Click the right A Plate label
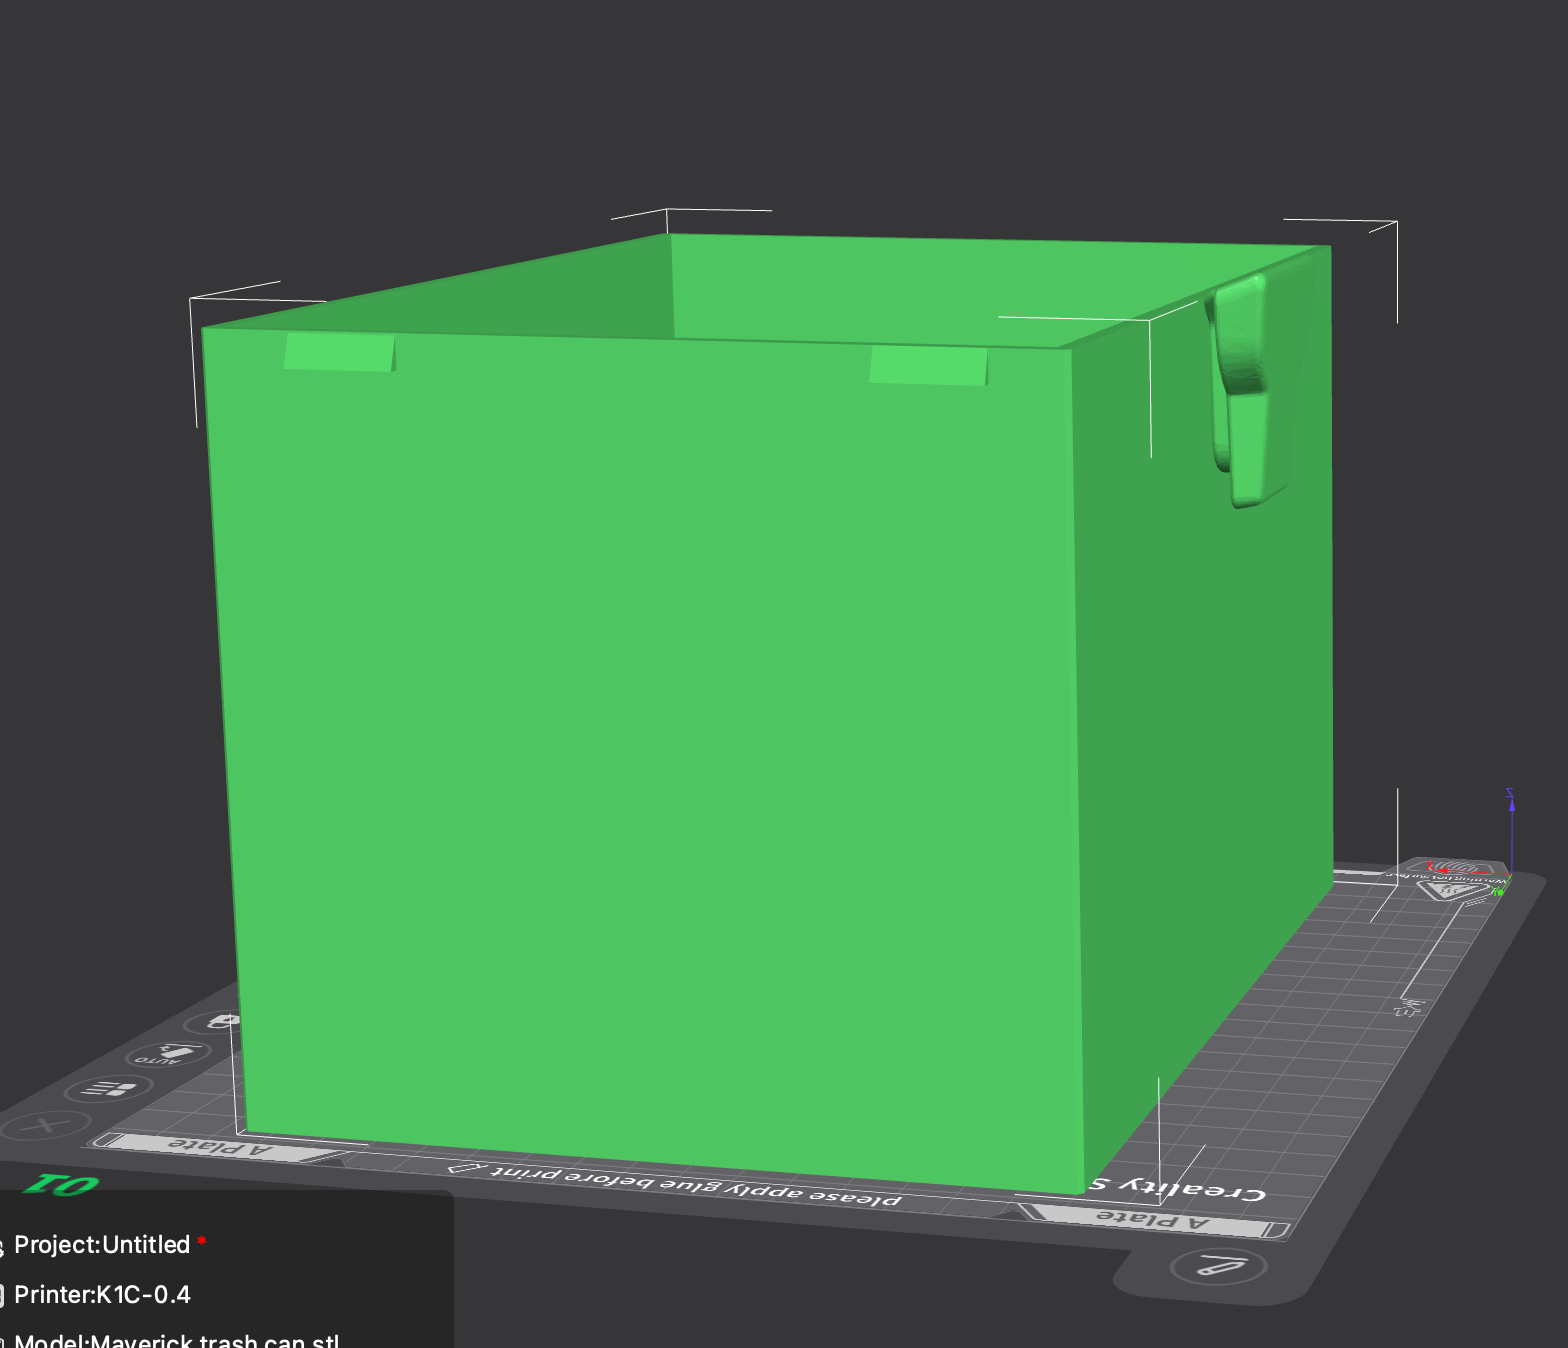Screen dimensions: 1568x1348 [x=1153, y=1221]
